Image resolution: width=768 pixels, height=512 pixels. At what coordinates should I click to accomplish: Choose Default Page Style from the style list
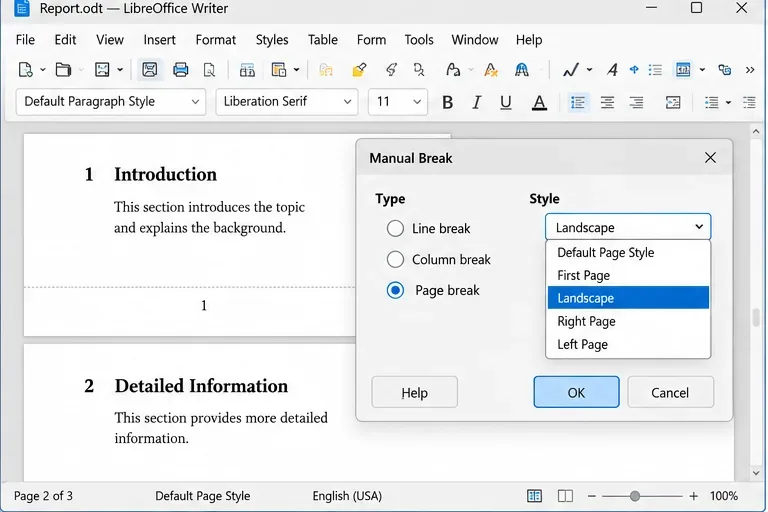point(628,252)
